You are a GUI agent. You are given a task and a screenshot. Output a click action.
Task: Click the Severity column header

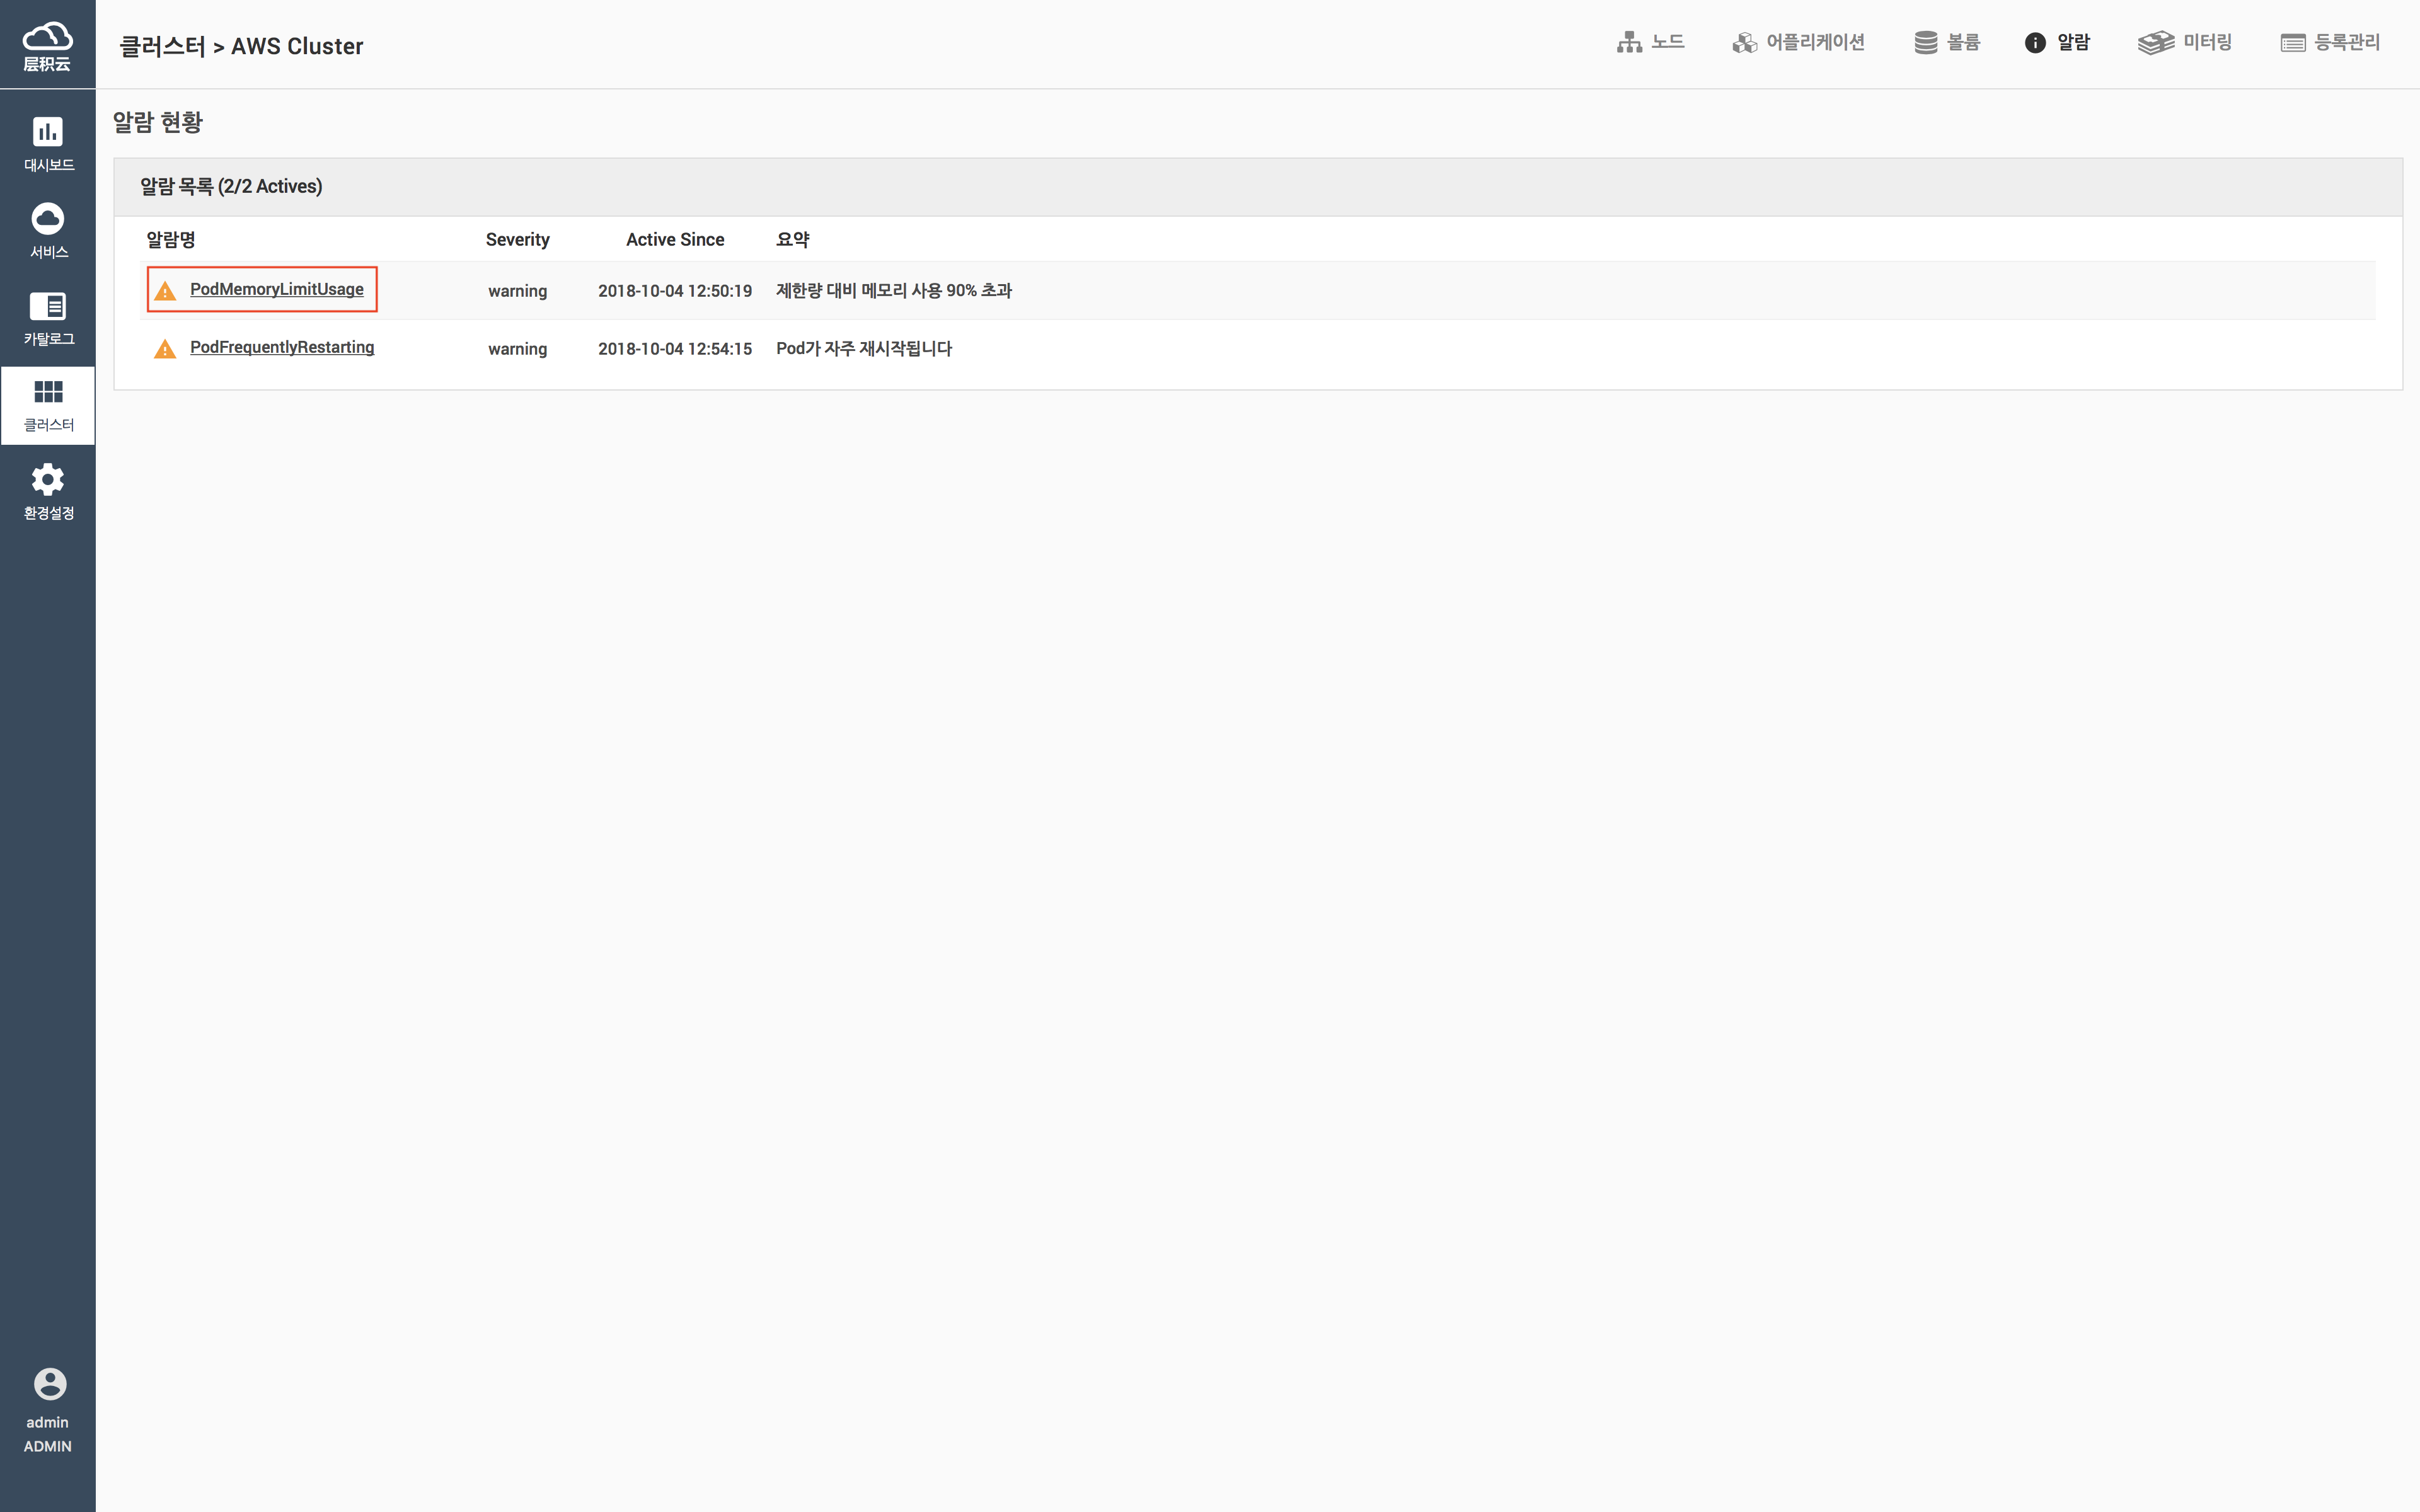517,240
